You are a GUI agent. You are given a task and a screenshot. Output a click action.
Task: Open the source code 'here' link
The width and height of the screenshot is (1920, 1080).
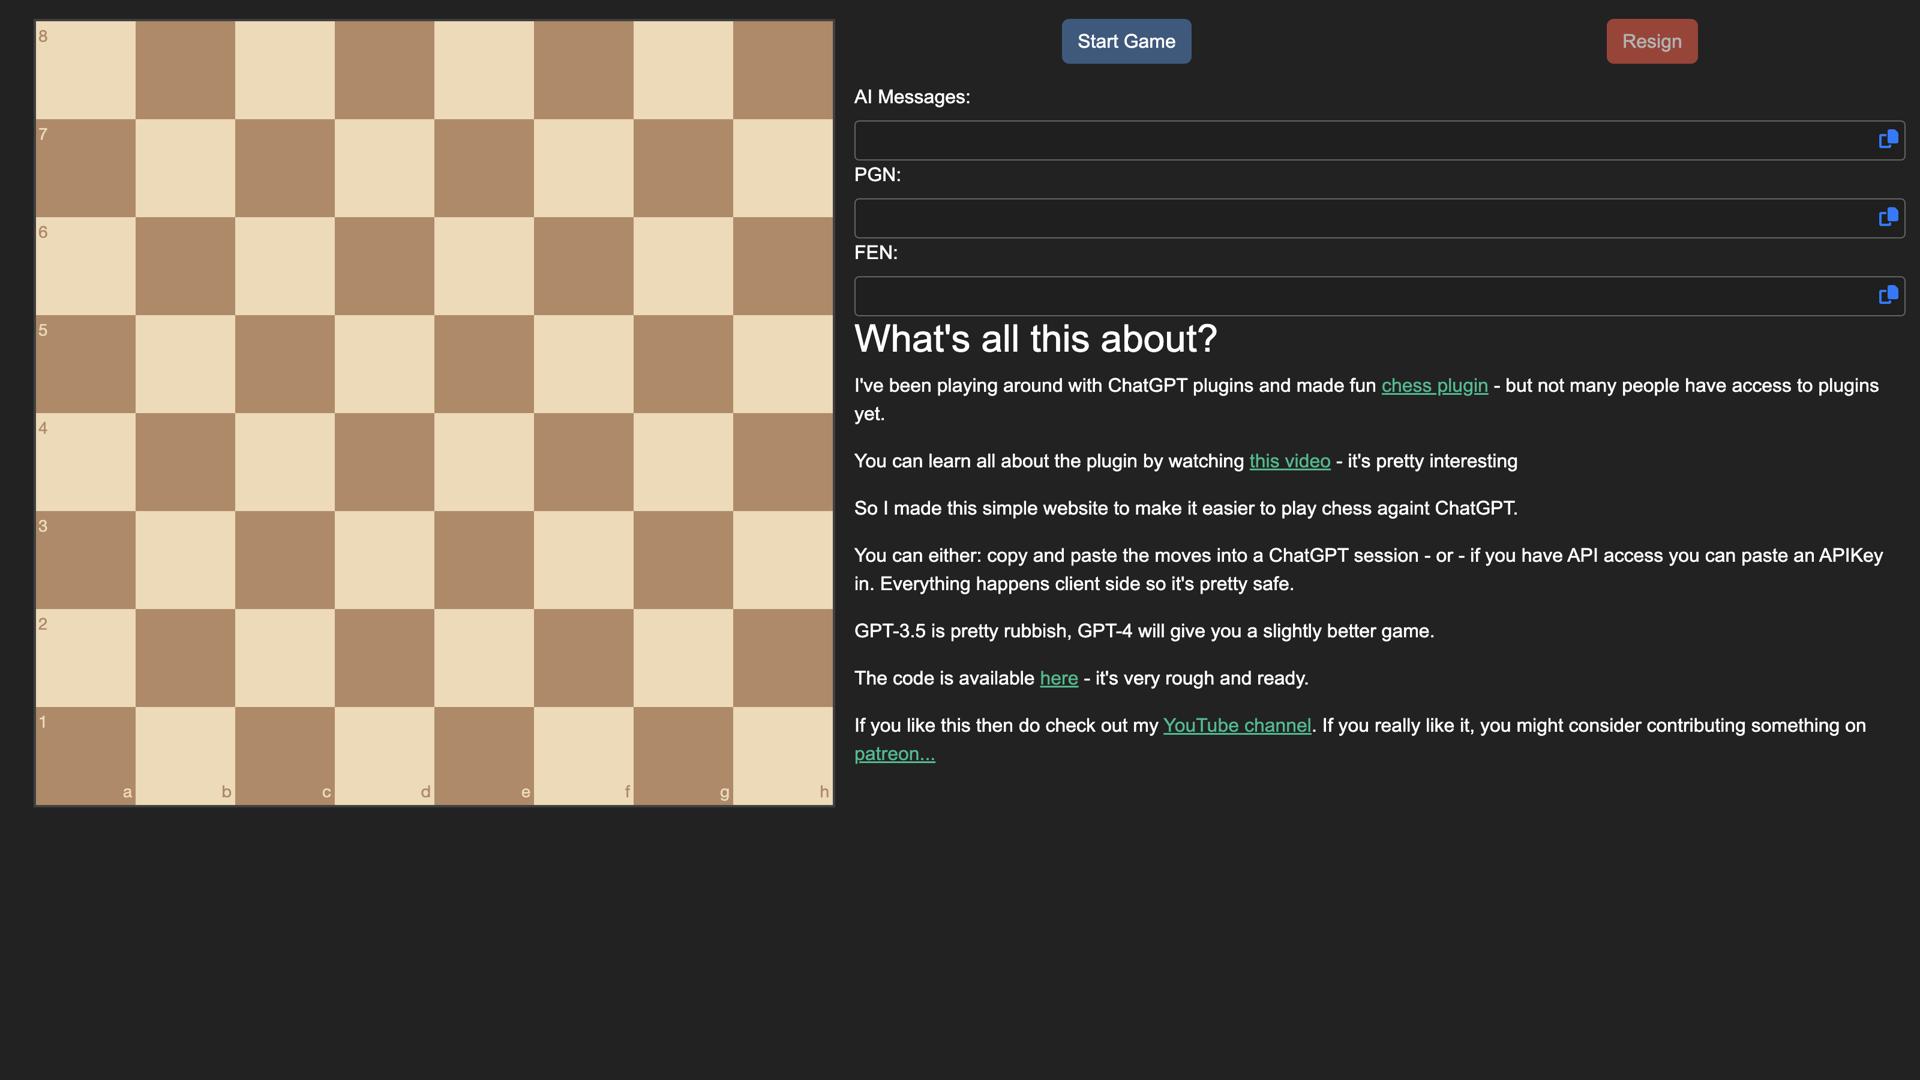1058,678
